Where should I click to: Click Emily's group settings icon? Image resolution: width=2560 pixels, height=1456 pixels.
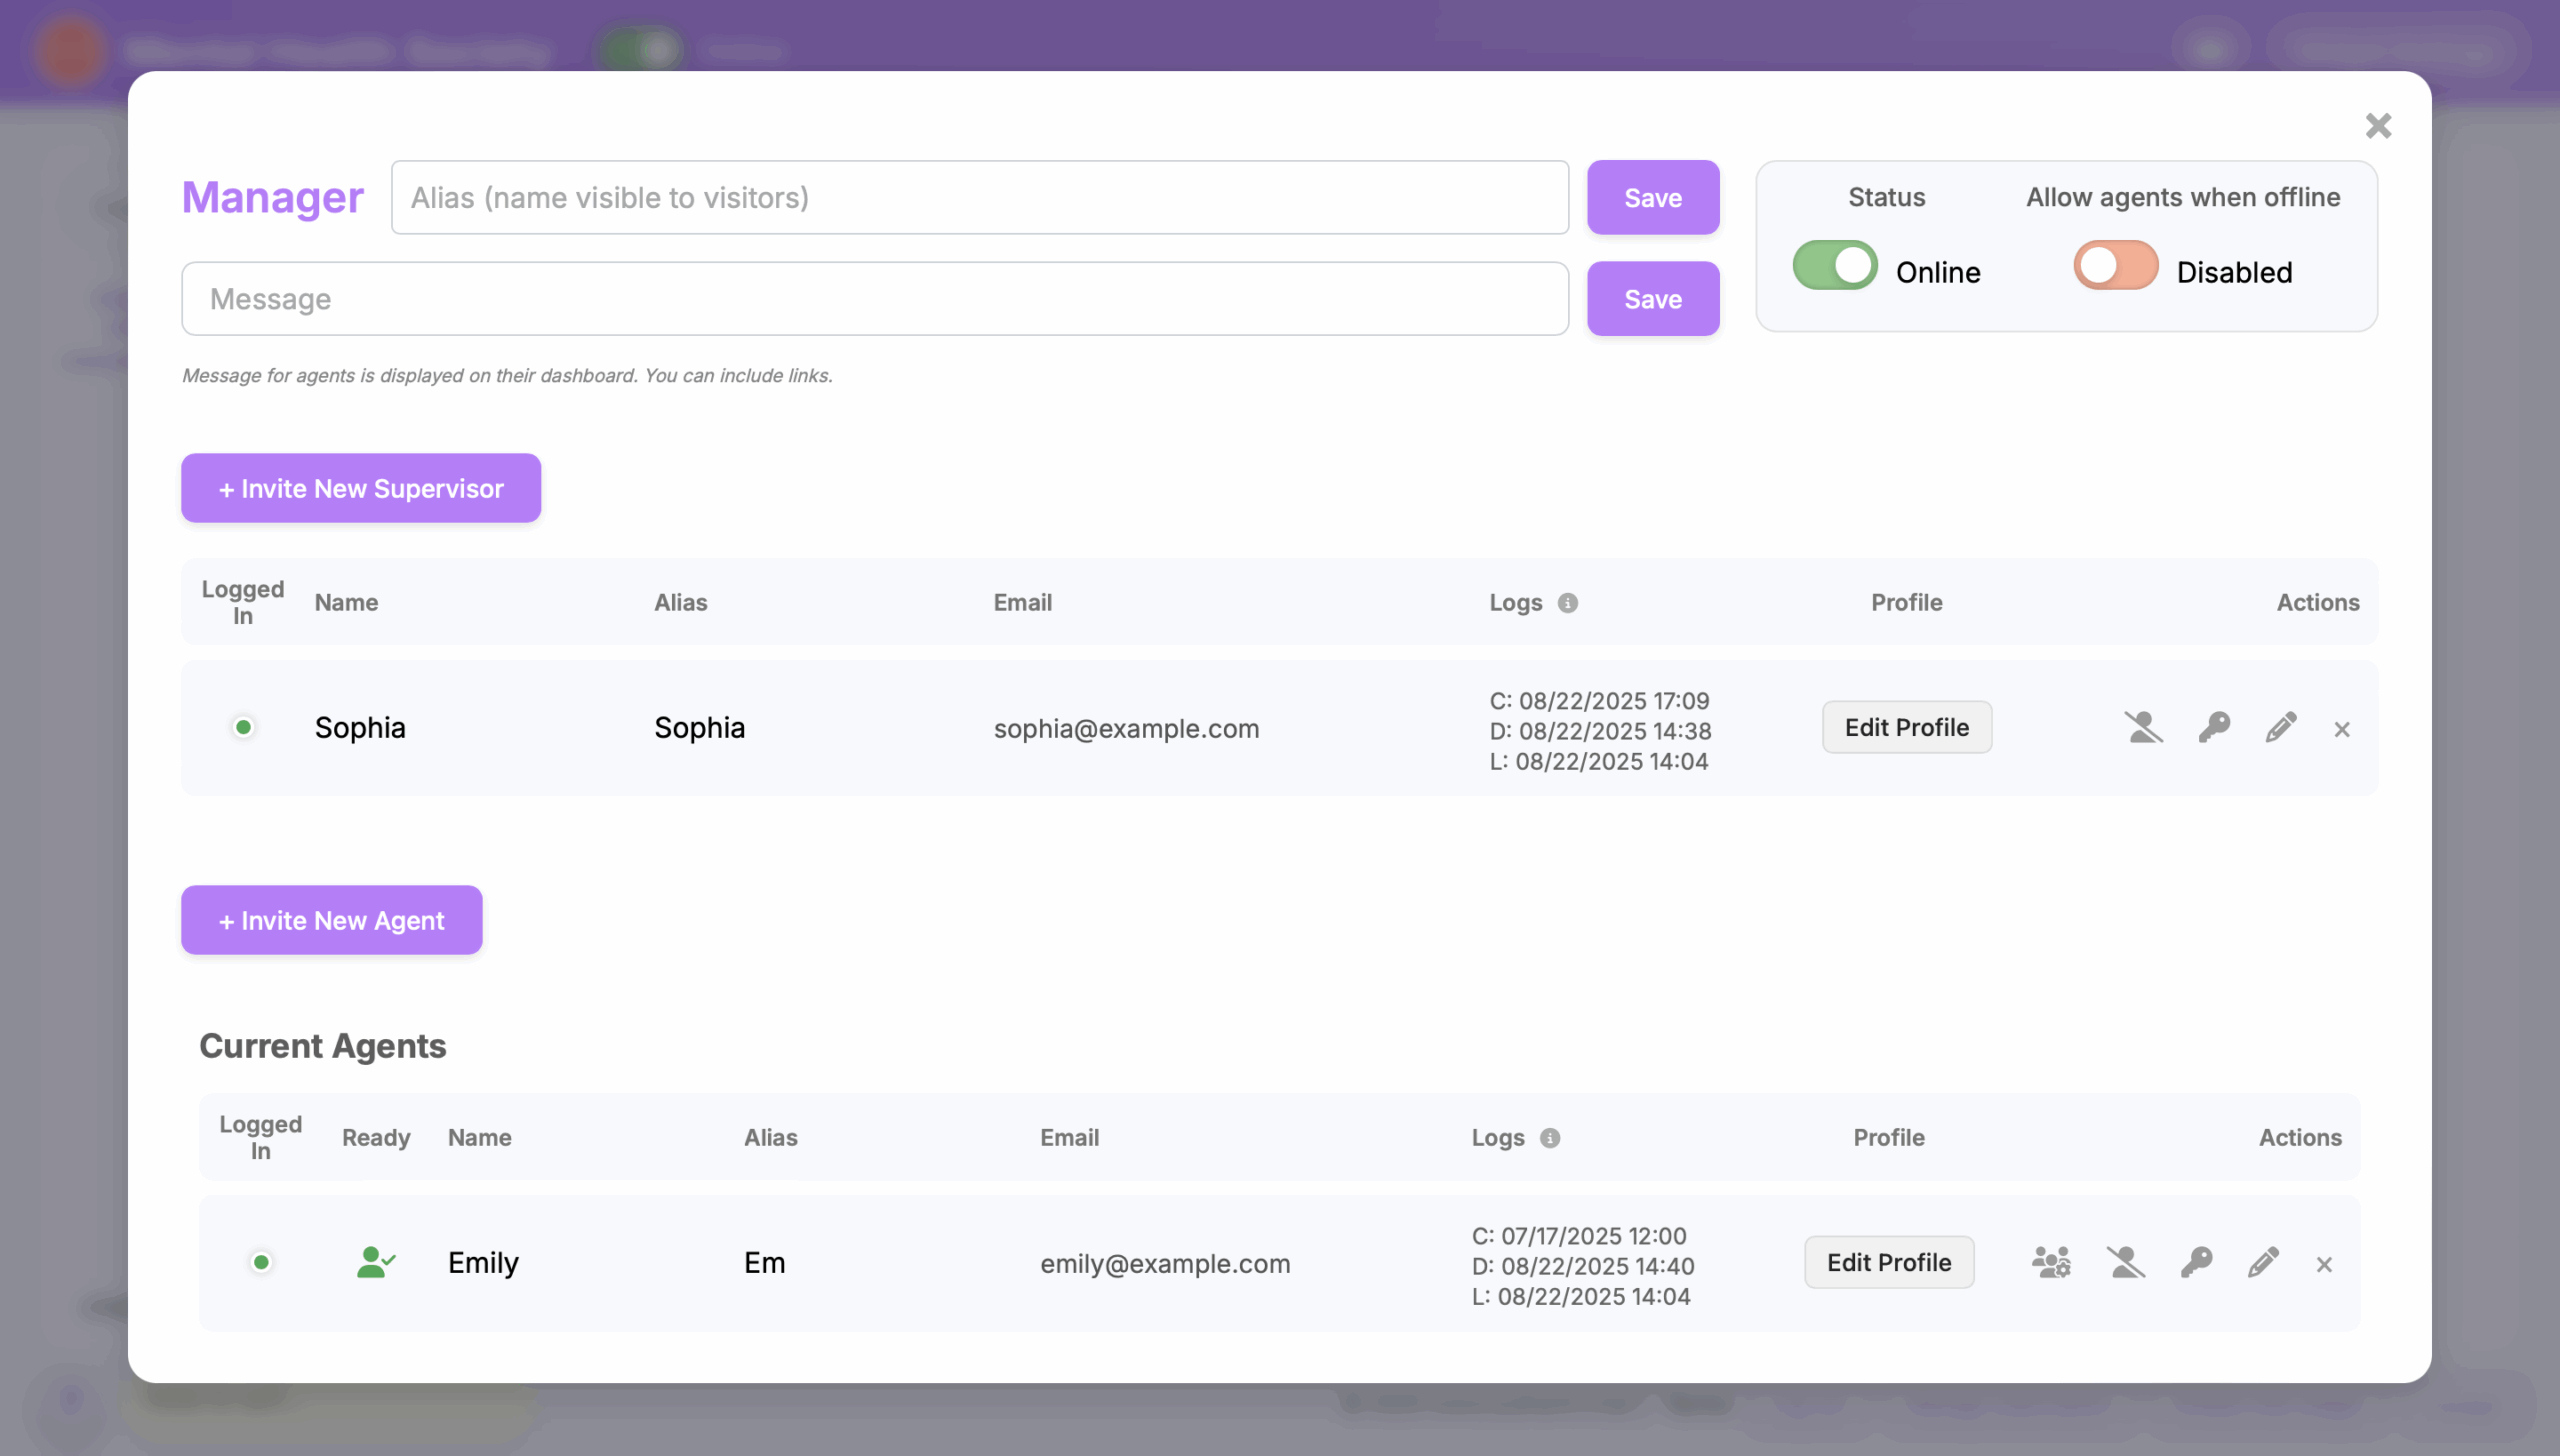2051,1262
